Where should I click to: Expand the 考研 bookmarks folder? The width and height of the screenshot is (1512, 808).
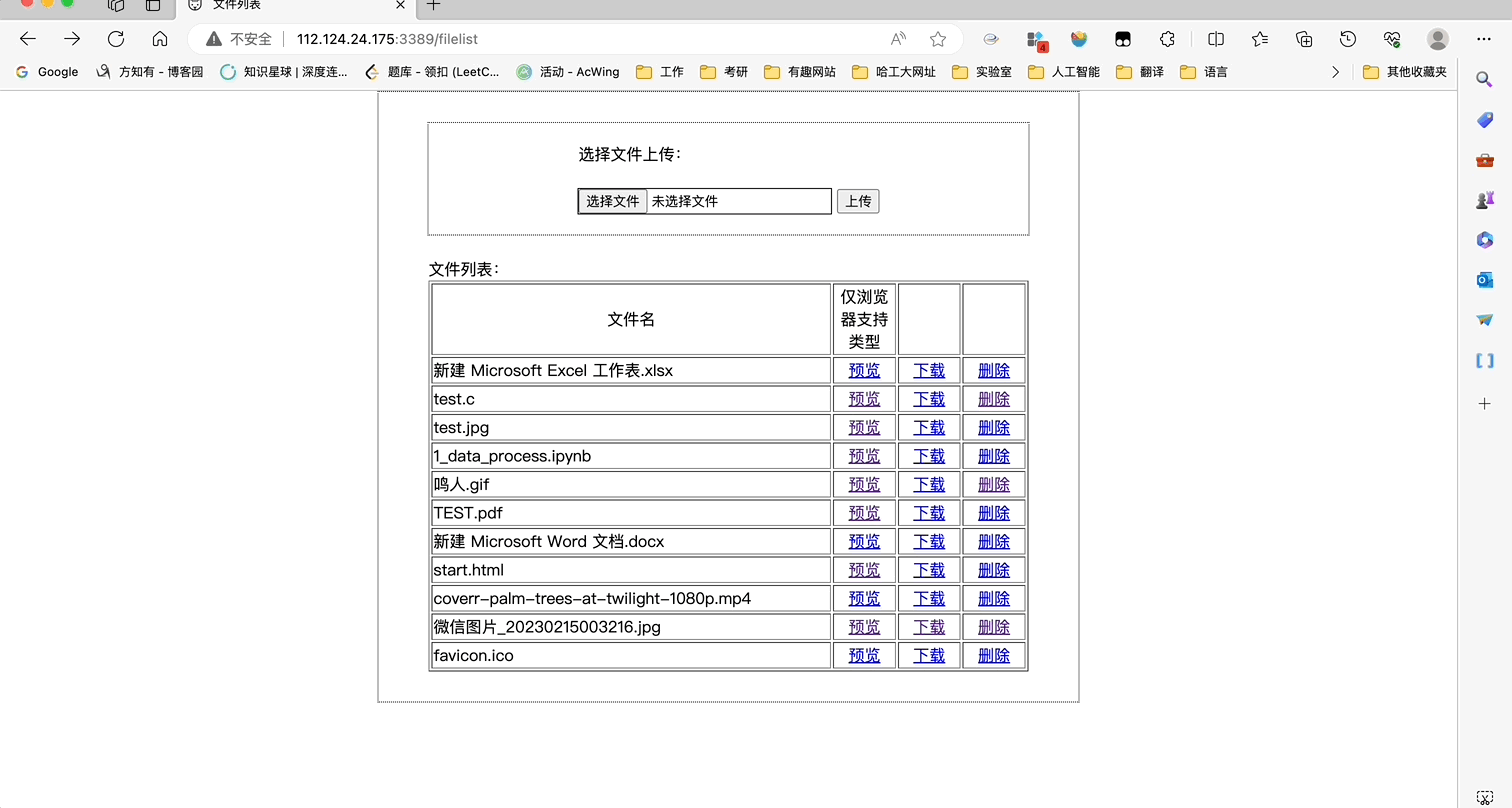coord(724,72)
